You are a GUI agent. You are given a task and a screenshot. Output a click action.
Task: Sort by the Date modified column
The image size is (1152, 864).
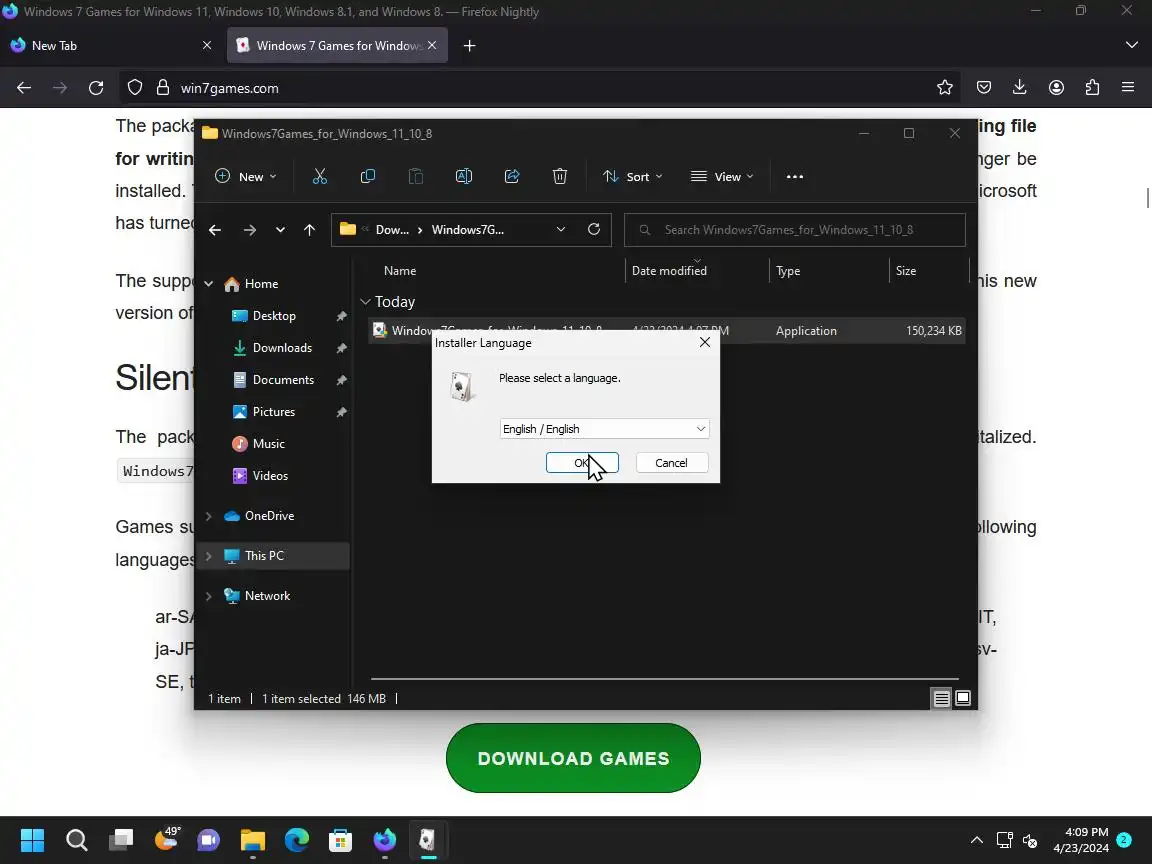pyautogui.click(x=669, y=270)
